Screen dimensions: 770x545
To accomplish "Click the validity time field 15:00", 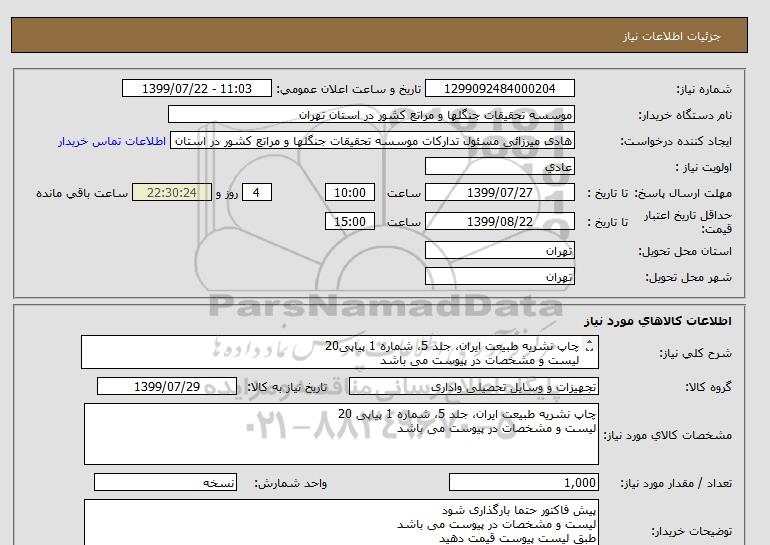I will pos(350,221).
